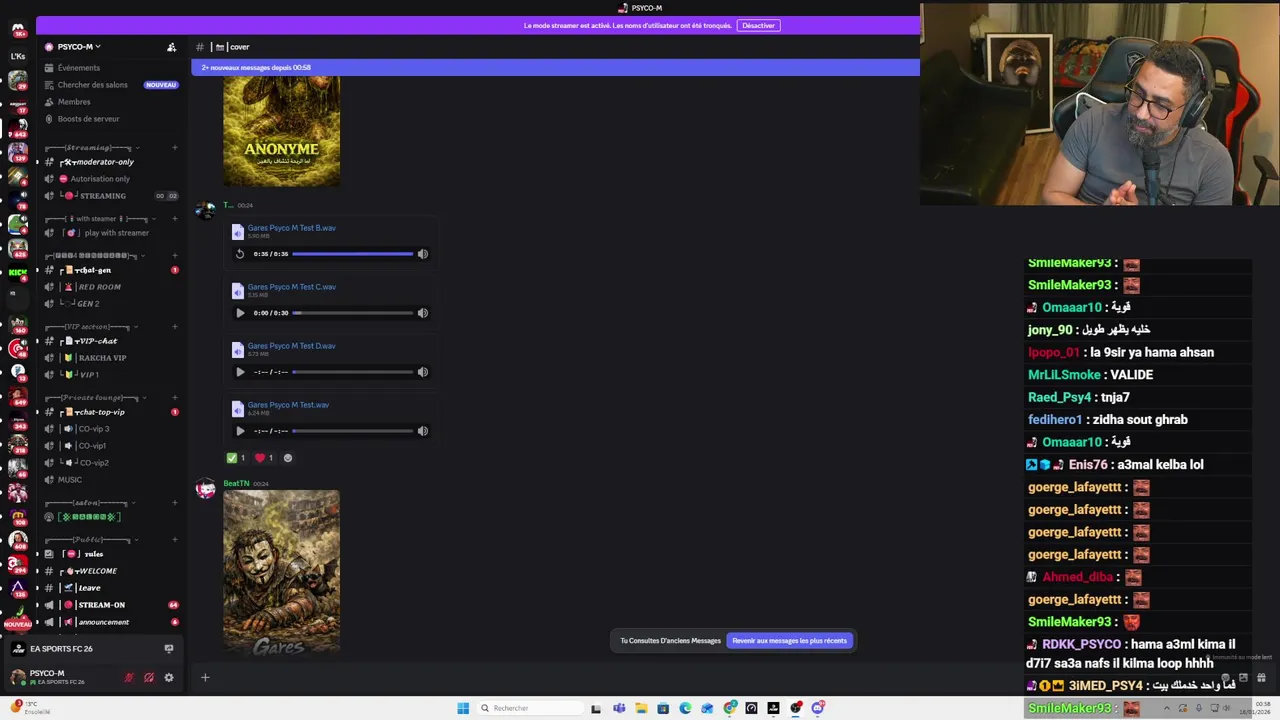Viewport: 1280px width, 720px height.
Task: Toggle green checkmark reaction
Action: click(236, 458)
